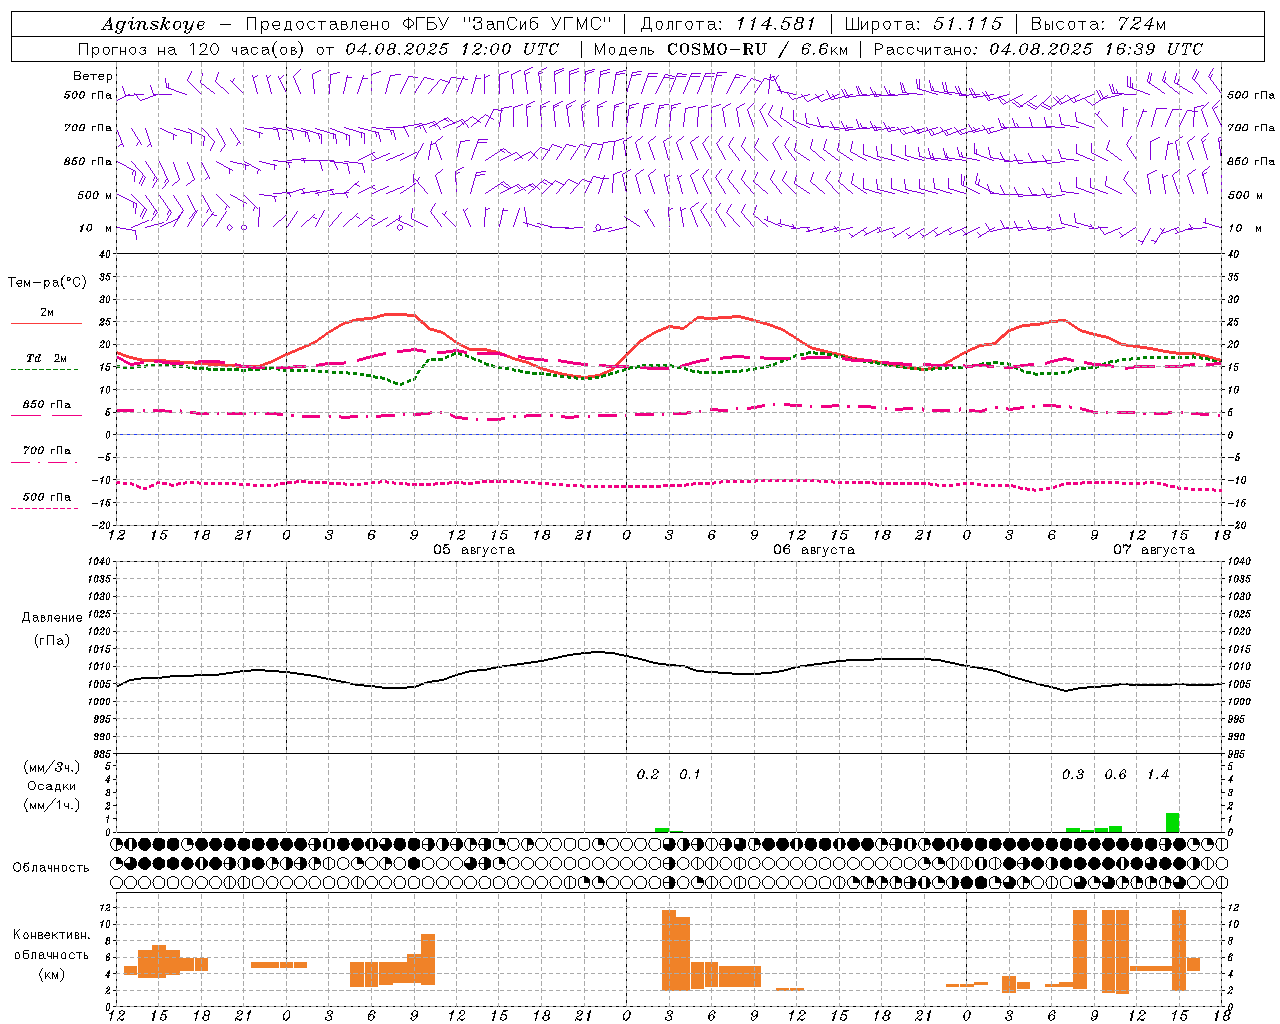
Task: Click the Td 2м dew point legend entry
Action: click(x=46, y=358)
